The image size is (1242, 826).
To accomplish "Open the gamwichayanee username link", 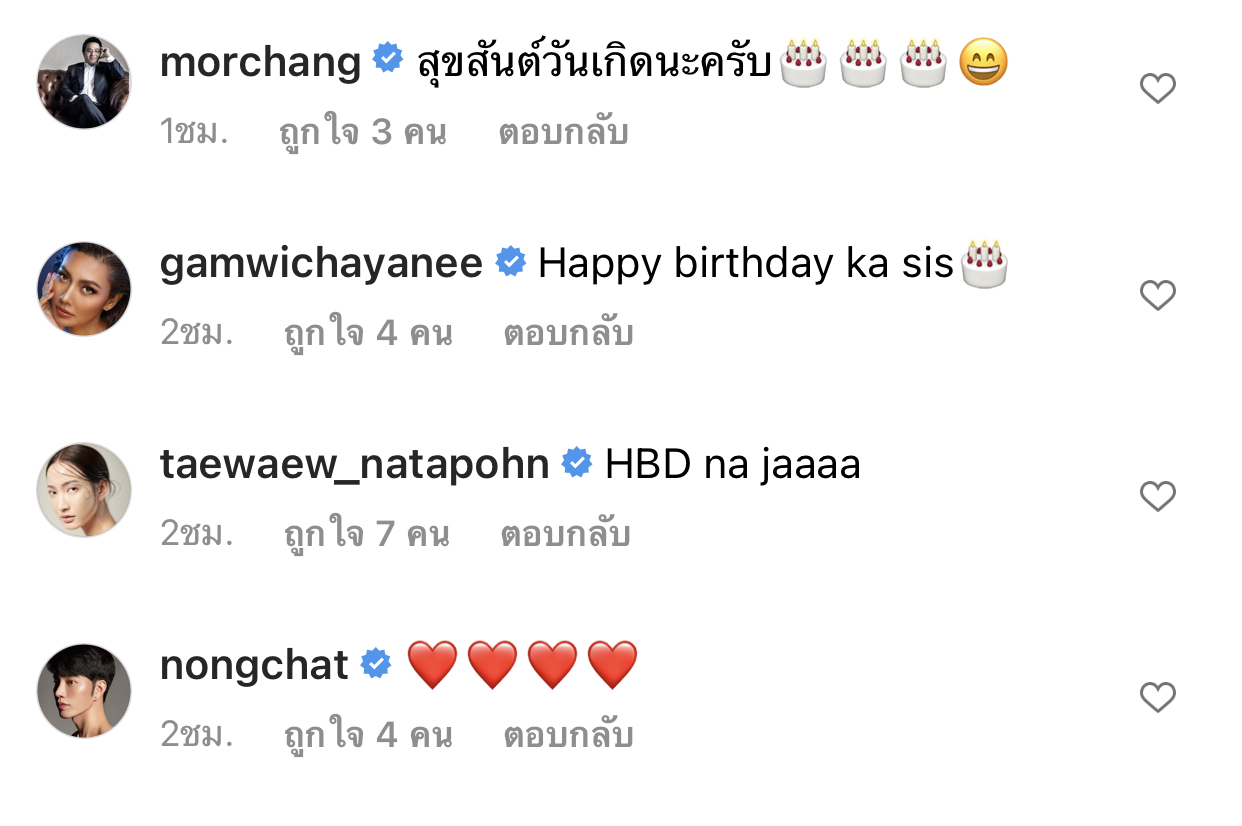I will click(321, 264).
